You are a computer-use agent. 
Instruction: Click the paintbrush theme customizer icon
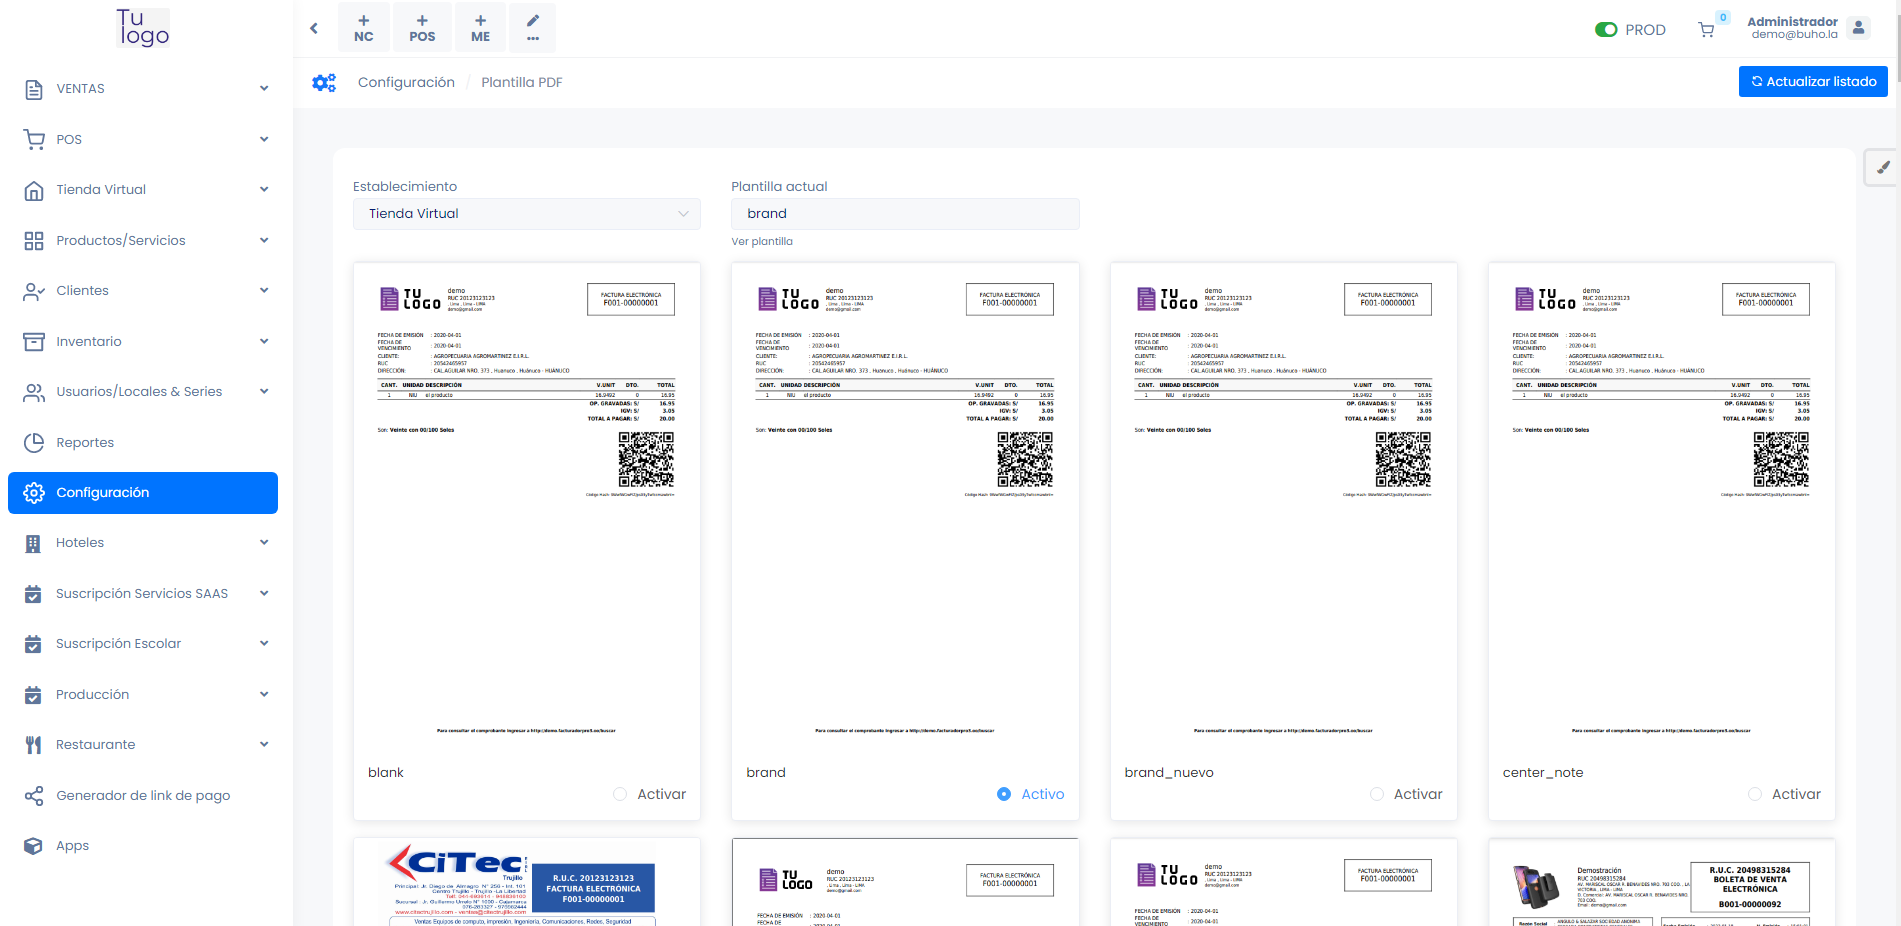click(1882, 168)
